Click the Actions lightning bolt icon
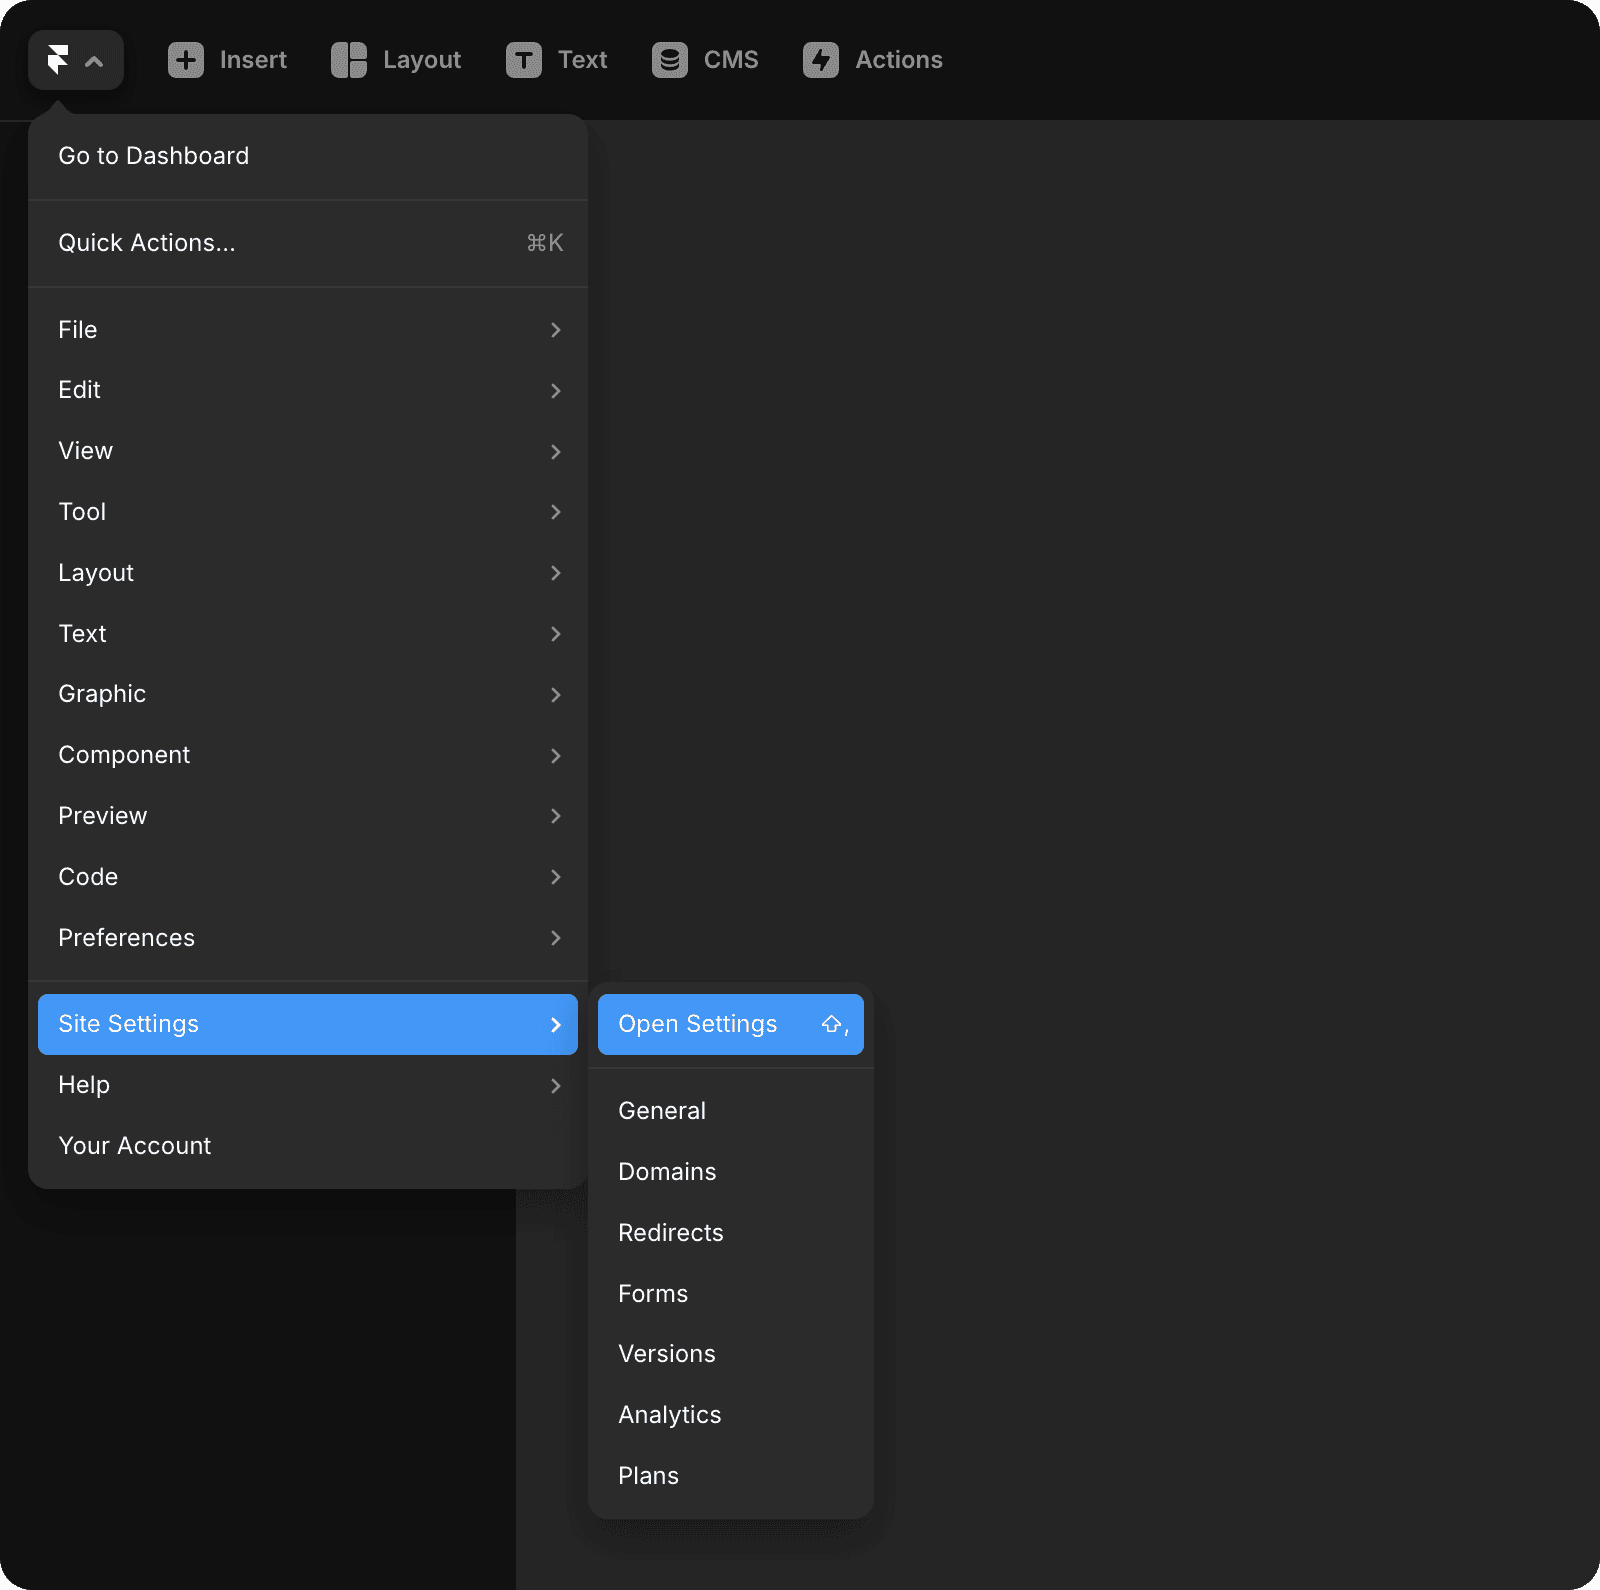1600x1590 pixels. (821, 60)
